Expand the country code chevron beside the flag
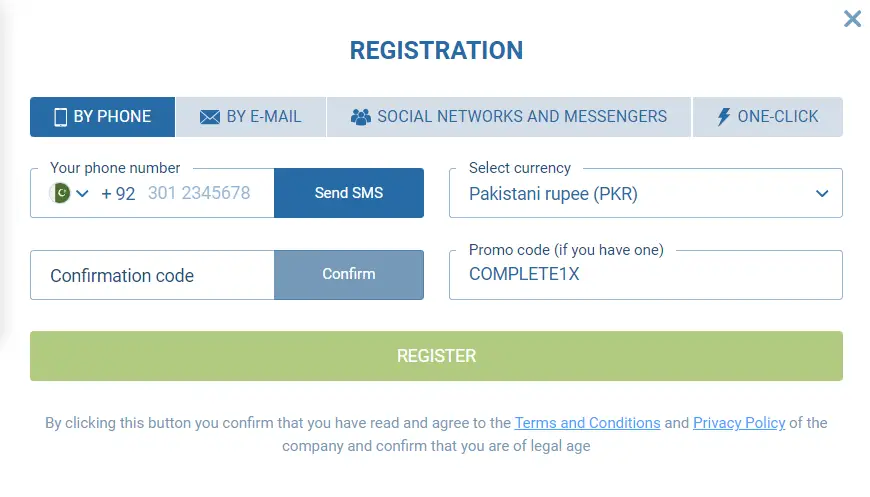870x497 pixels. (82, 193)
